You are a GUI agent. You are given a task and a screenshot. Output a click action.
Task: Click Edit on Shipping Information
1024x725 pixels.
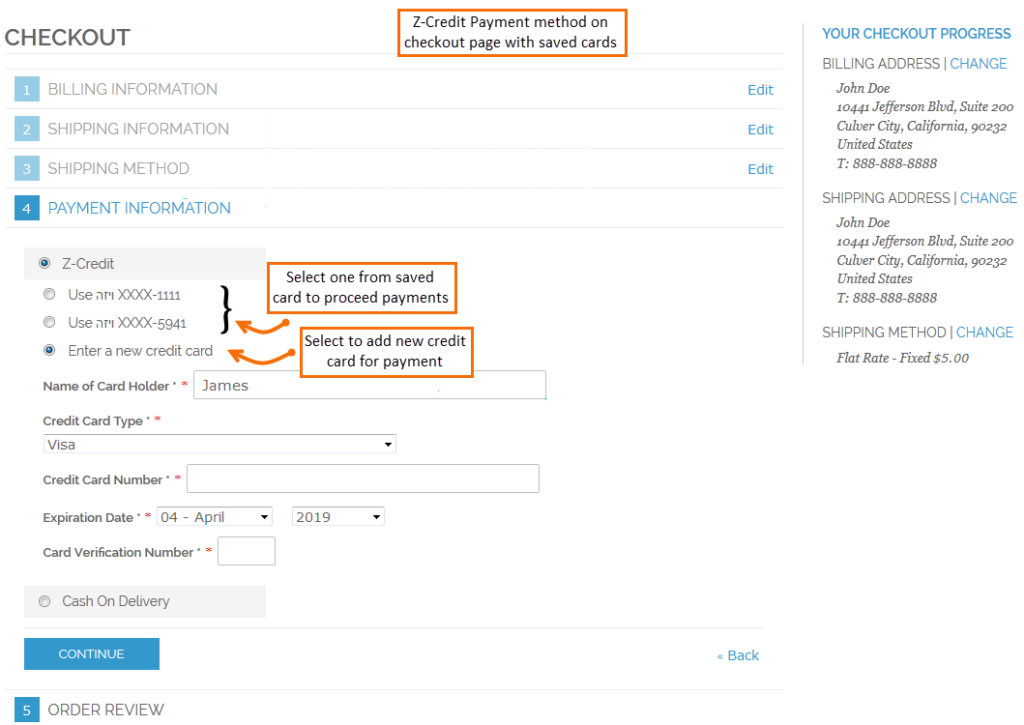pyautogui.click(x=760, y=129)
